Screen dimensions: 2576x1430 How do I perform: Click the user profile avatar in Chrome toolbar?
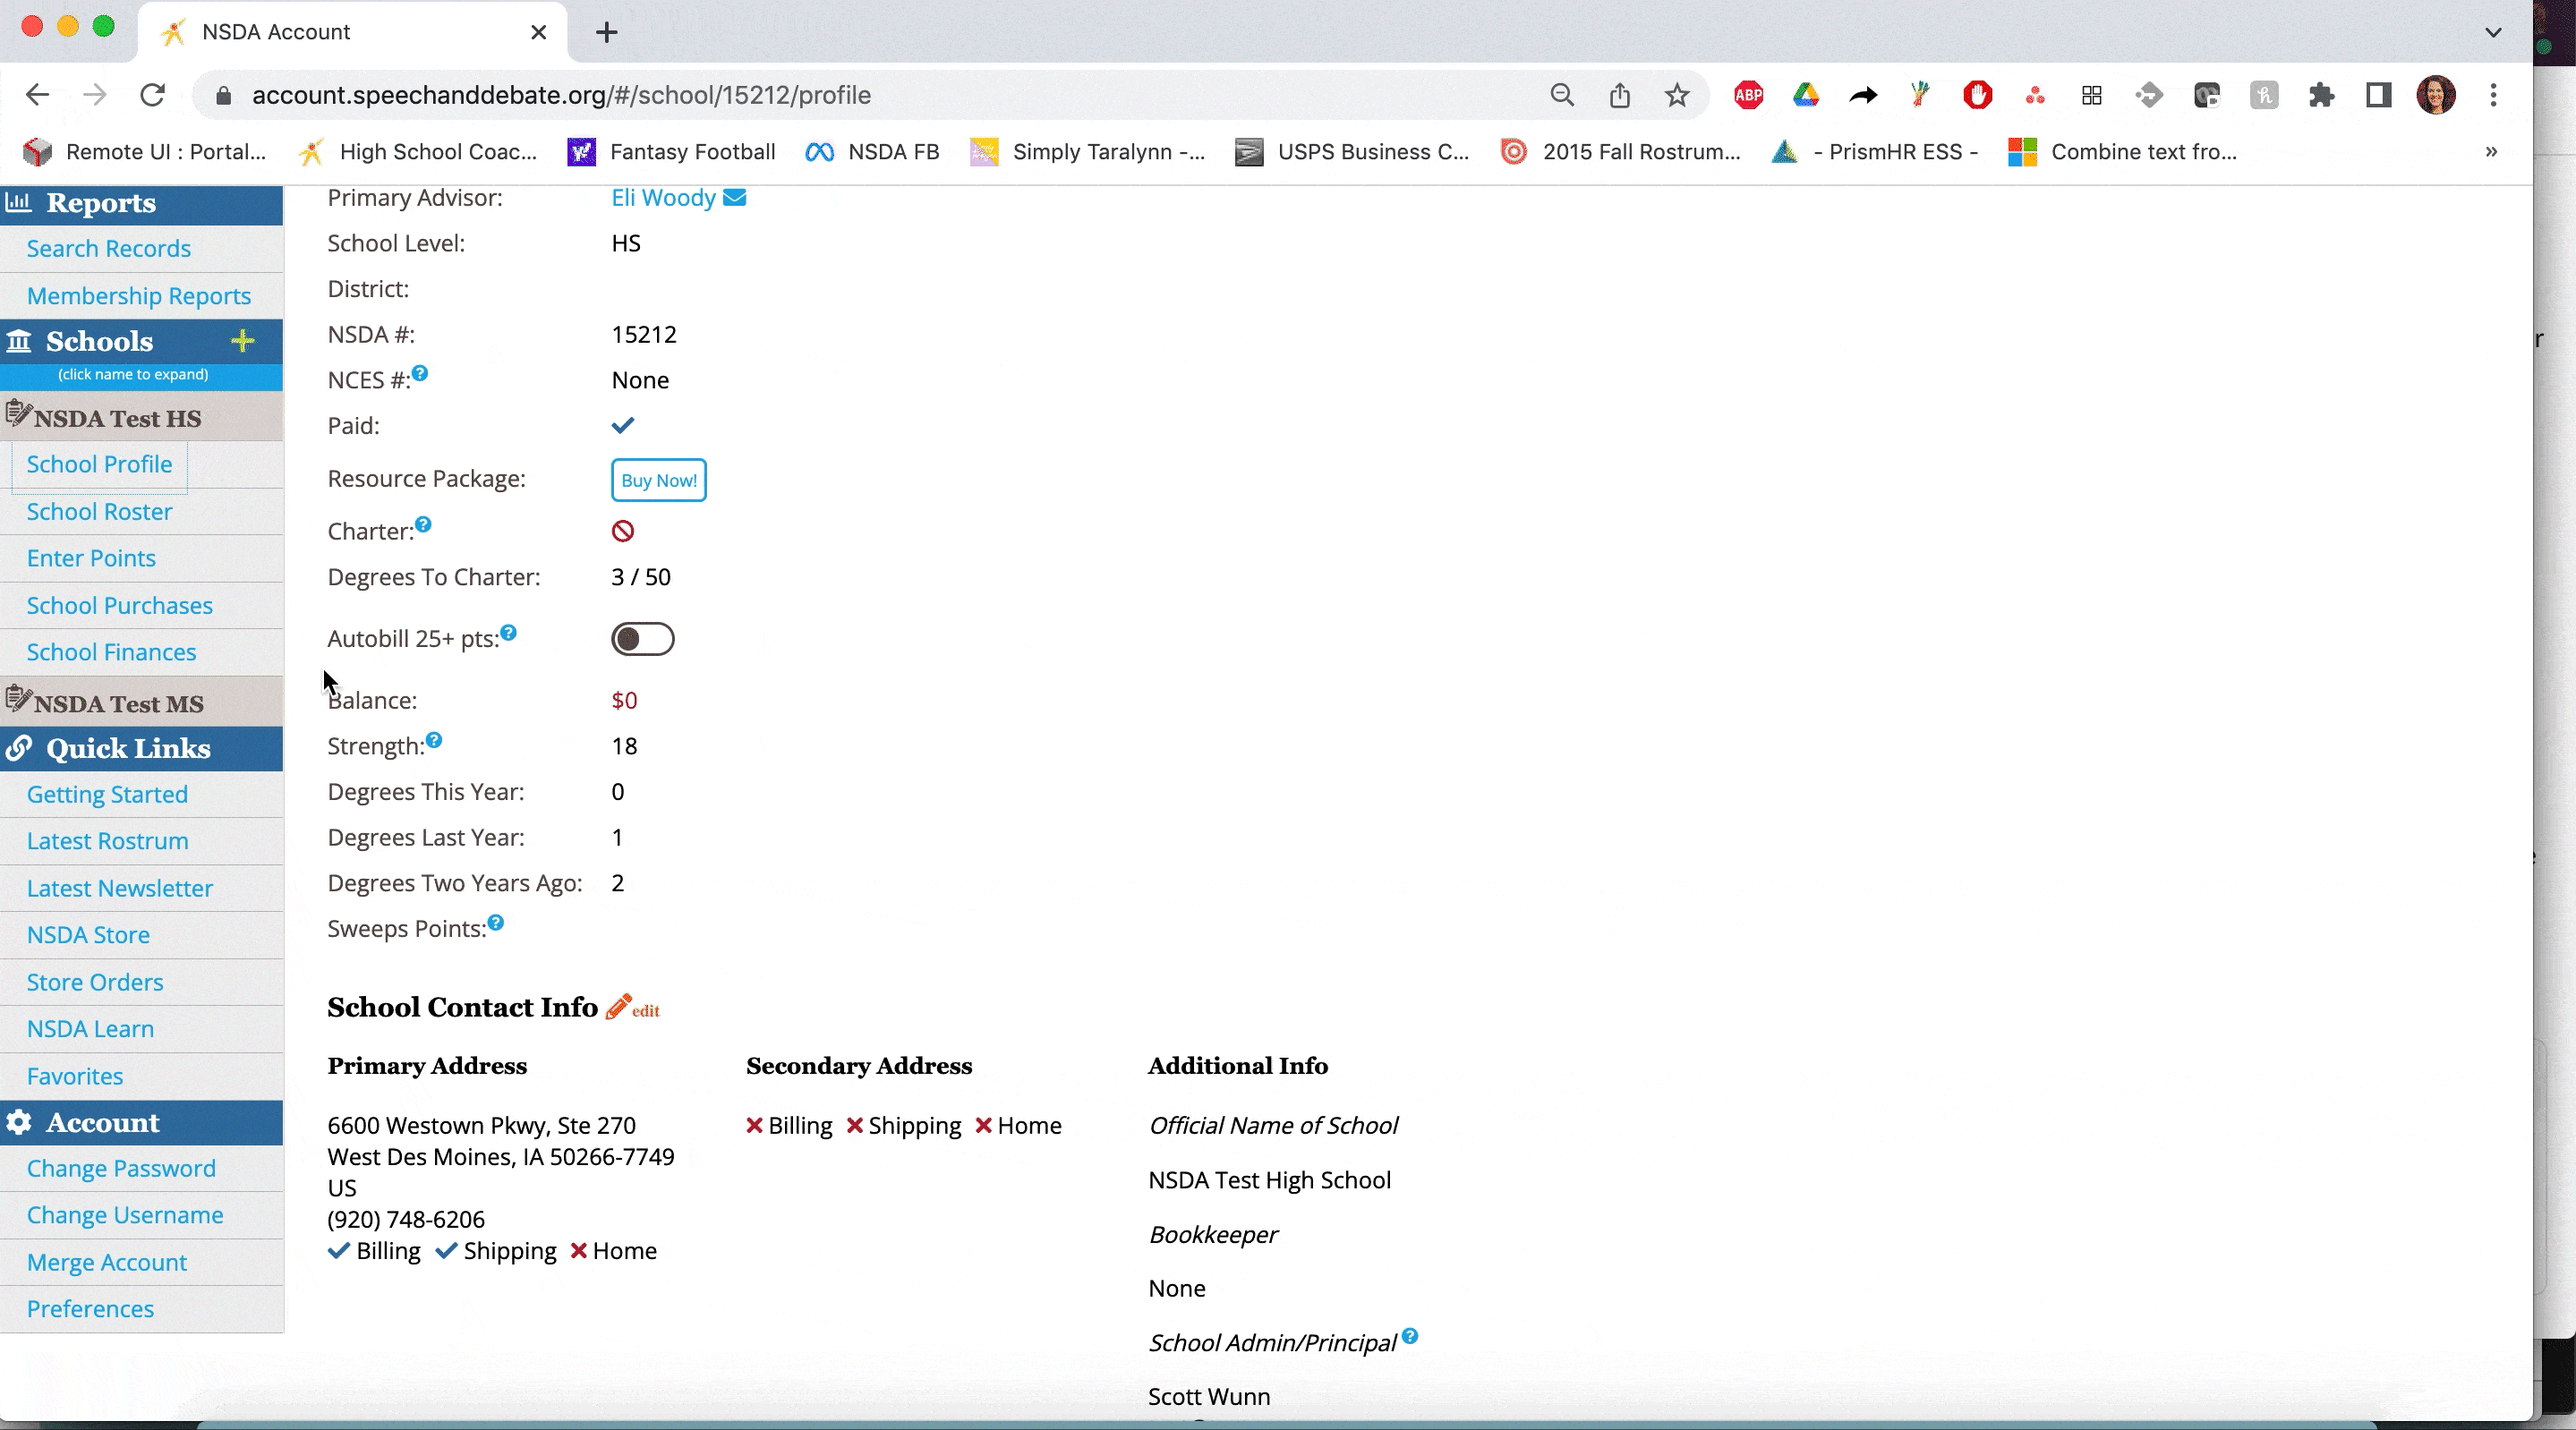pyautogui.click(x=2436, y=95)
